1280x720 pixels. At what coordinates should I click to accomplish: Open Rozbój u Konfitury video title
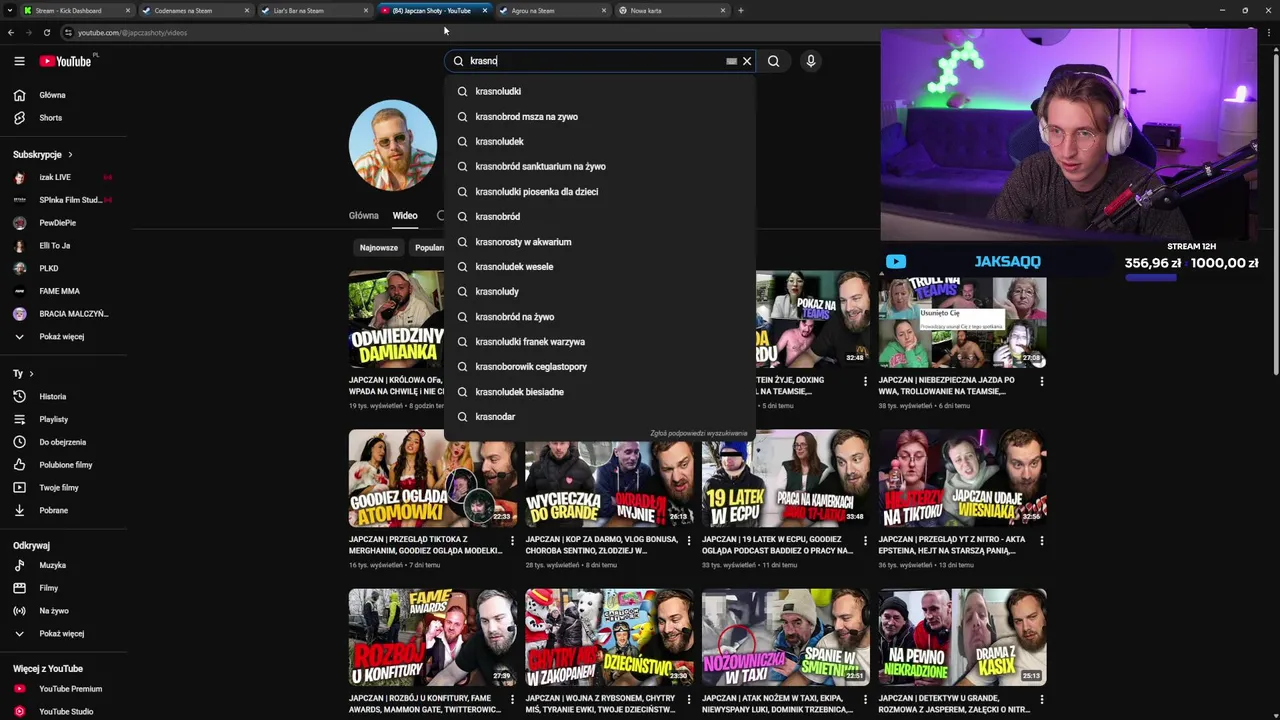425,704
